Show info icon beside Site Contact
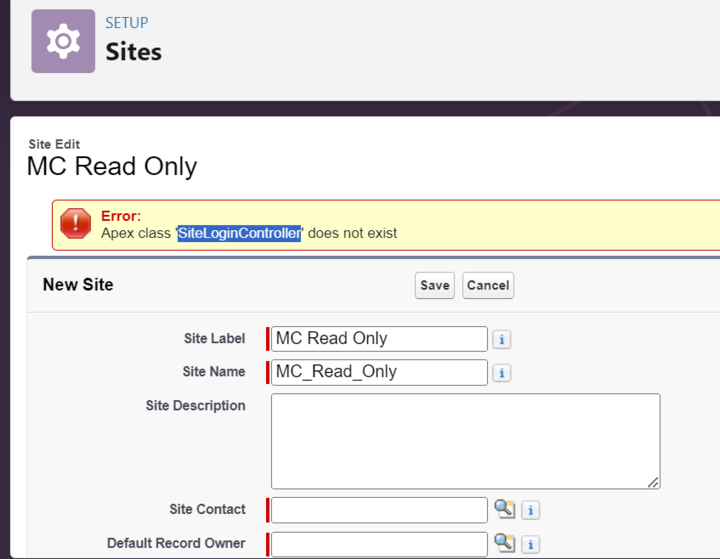 point(531,510)
